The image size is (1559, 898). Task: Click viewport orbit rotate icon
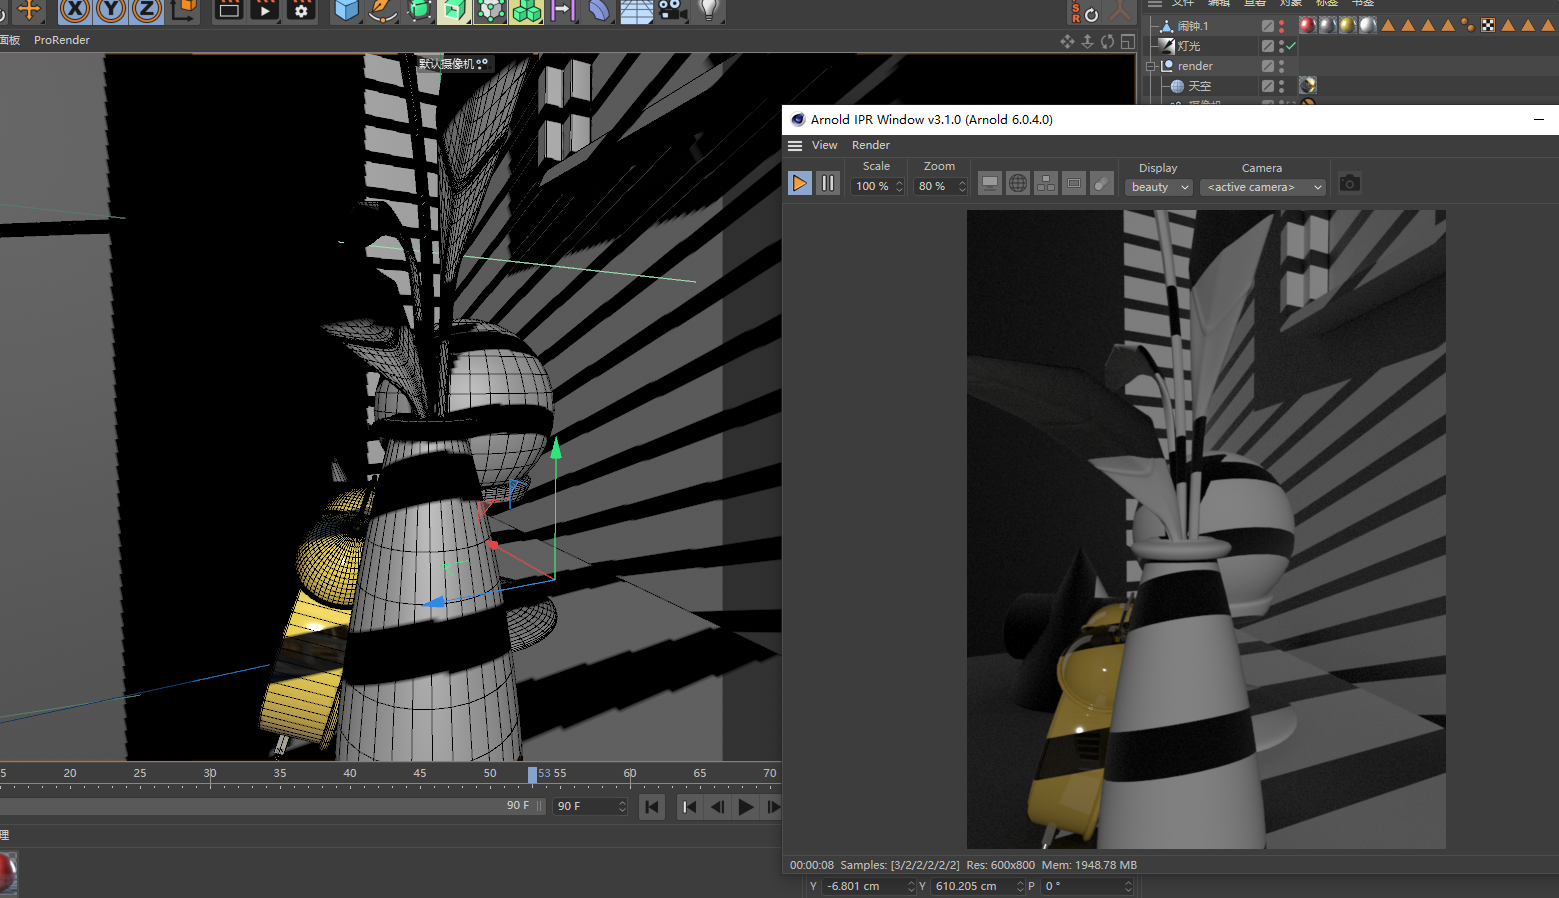1107,41
